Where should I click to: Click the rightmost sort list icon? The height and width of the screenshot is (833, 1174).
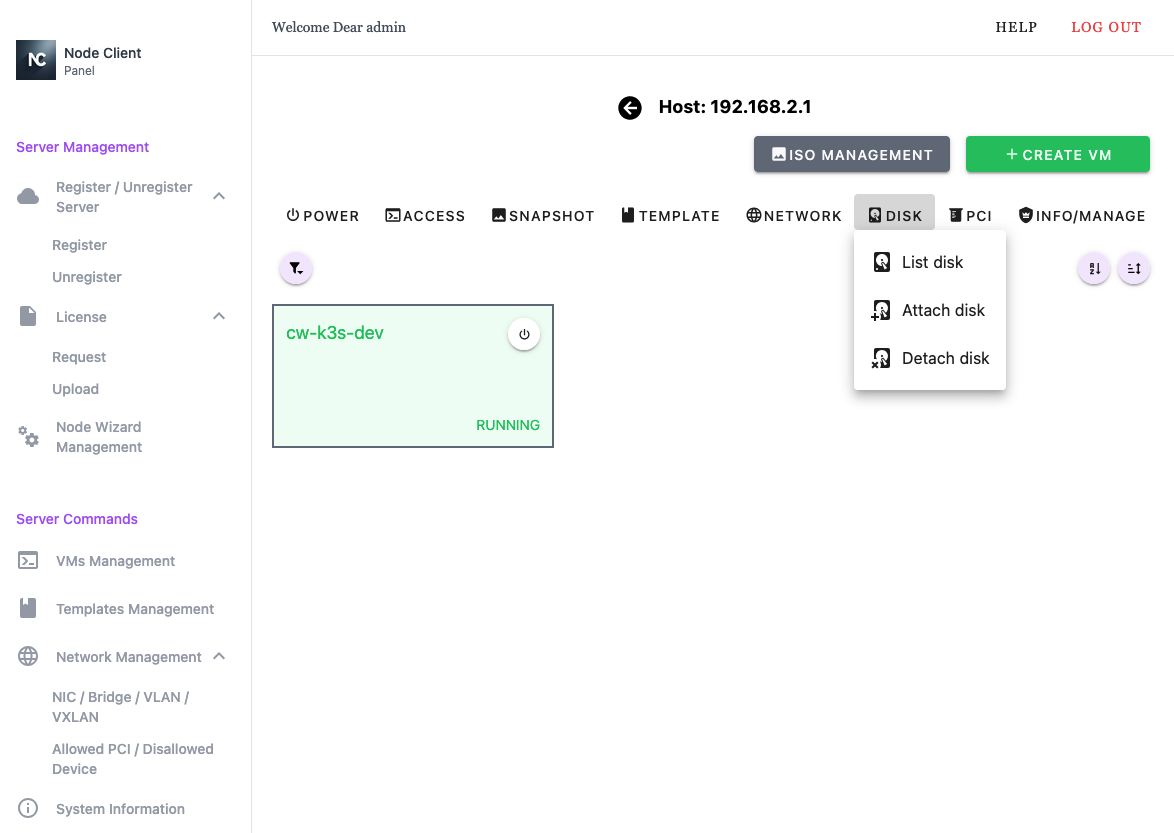1134,268
